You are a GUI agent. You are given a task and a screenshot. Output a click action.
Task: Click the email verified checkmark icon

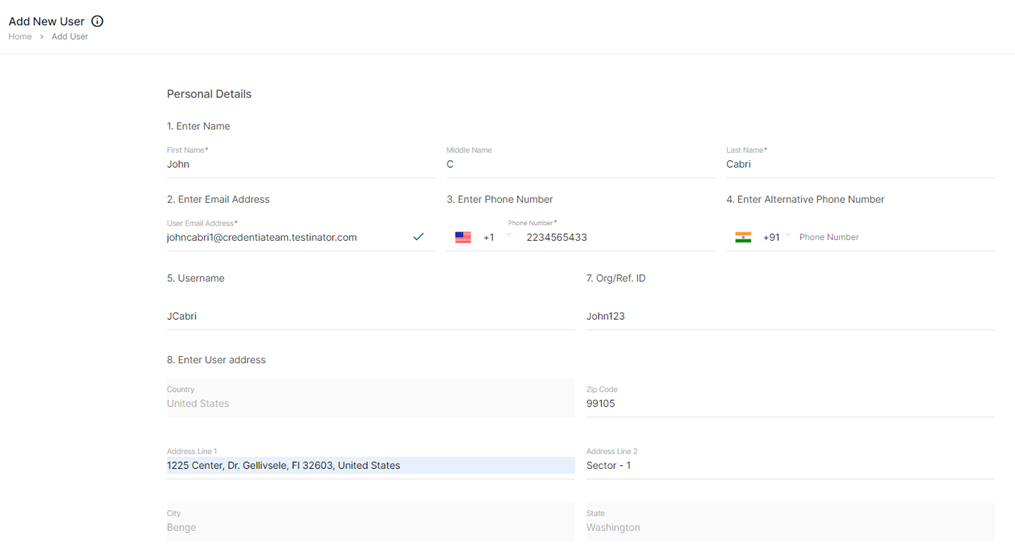pyautogui.click(x=418, y=237)
